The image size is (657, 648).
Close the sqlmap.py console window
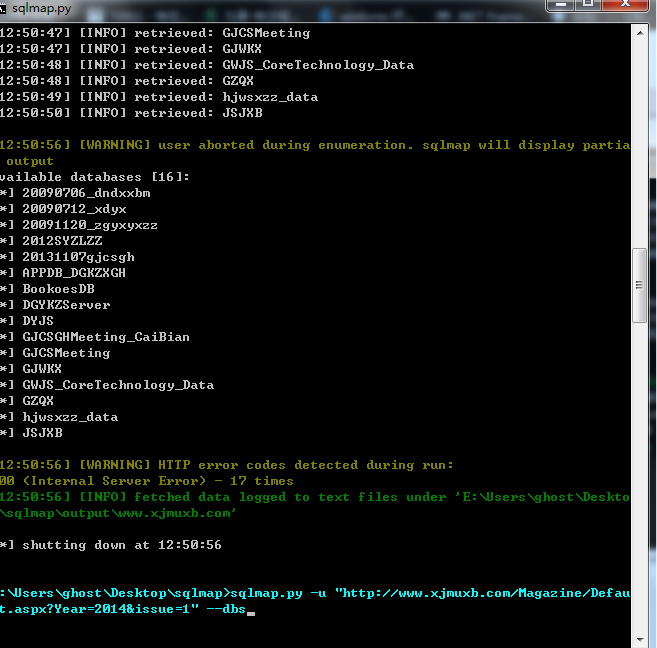[626, 4]
